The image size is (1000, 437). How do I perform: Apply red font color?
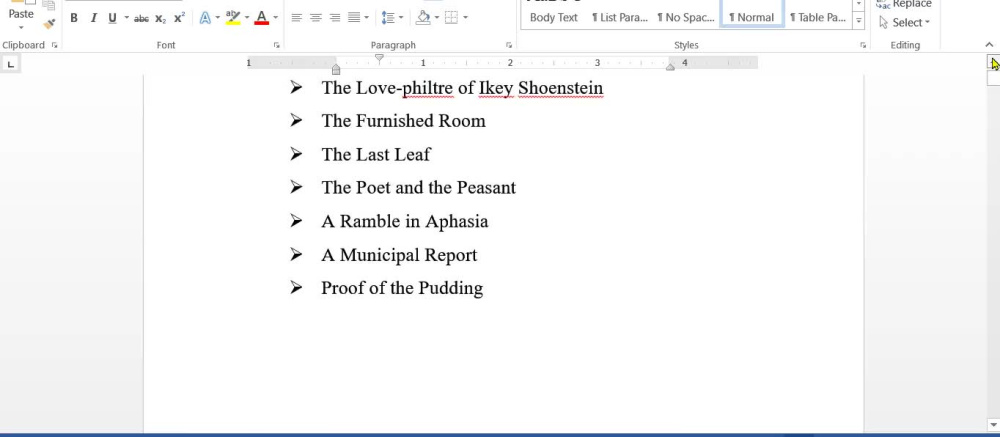click(261, 18)
